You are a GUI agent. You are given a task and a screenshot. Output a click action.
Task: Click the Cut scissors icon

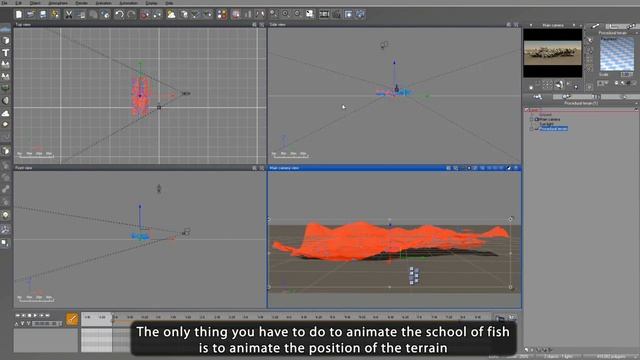[x=69, y=15]
